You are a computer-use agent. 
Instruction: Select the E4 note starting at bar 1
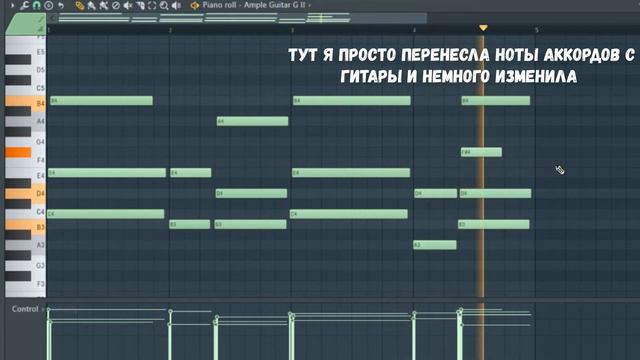pyautogui.click(x=107, y=173)
